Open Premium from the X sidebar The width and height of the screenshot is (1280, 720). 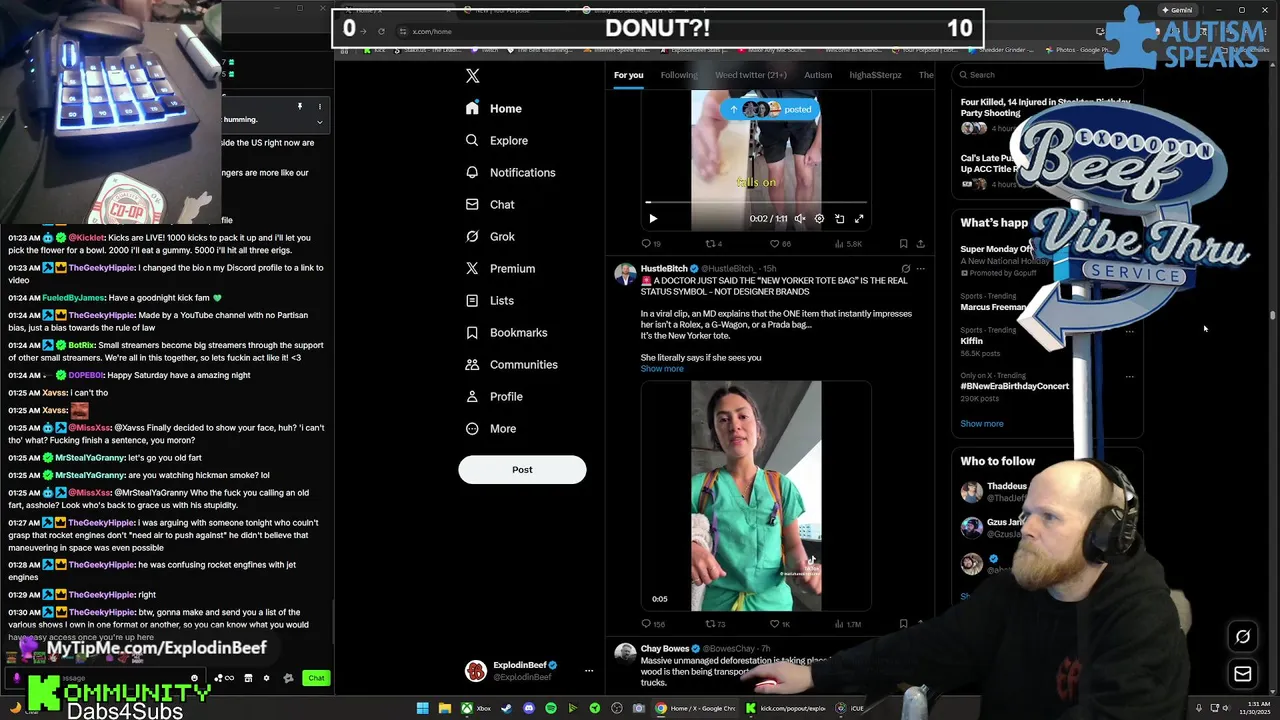click(x=500, y=268)
